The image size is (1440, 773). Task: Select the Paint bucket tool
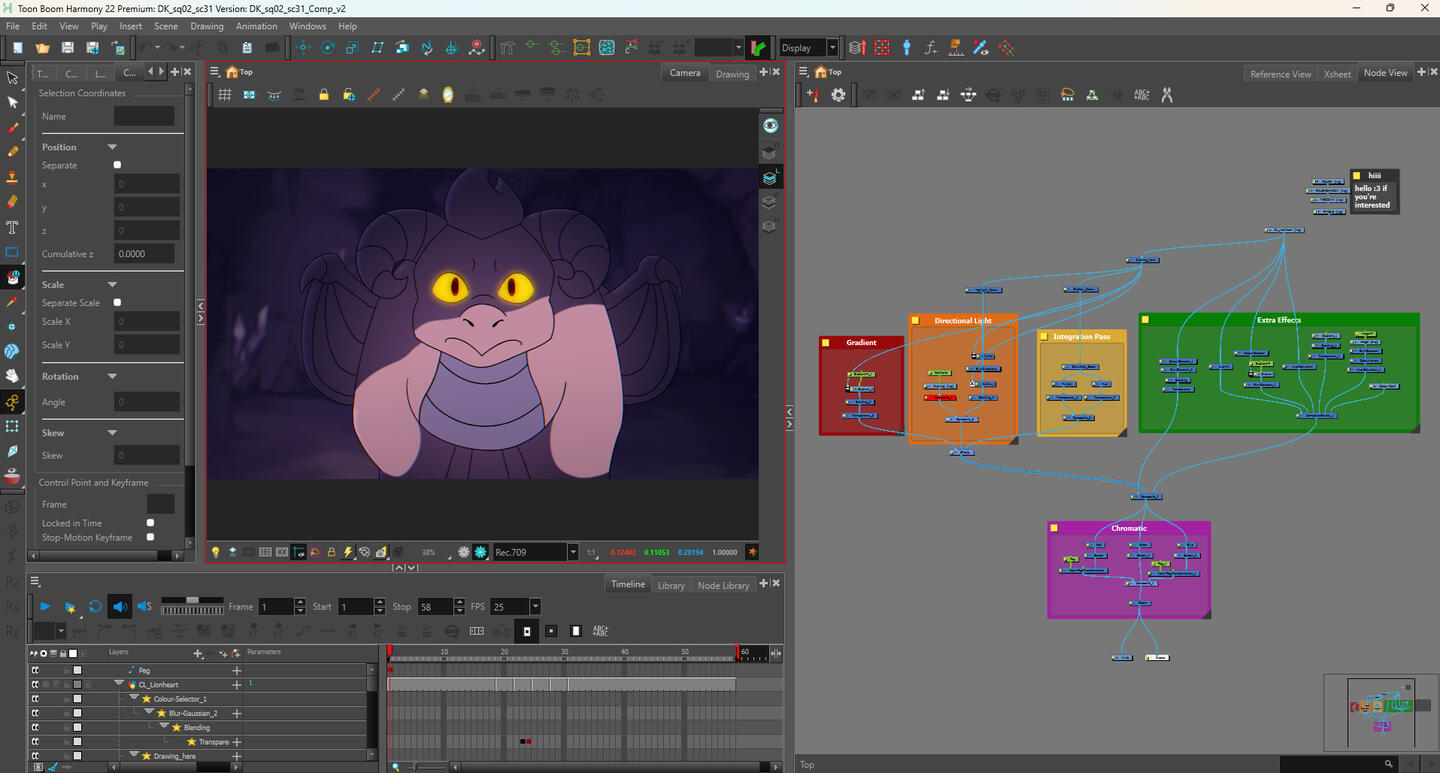pos(12,277)
